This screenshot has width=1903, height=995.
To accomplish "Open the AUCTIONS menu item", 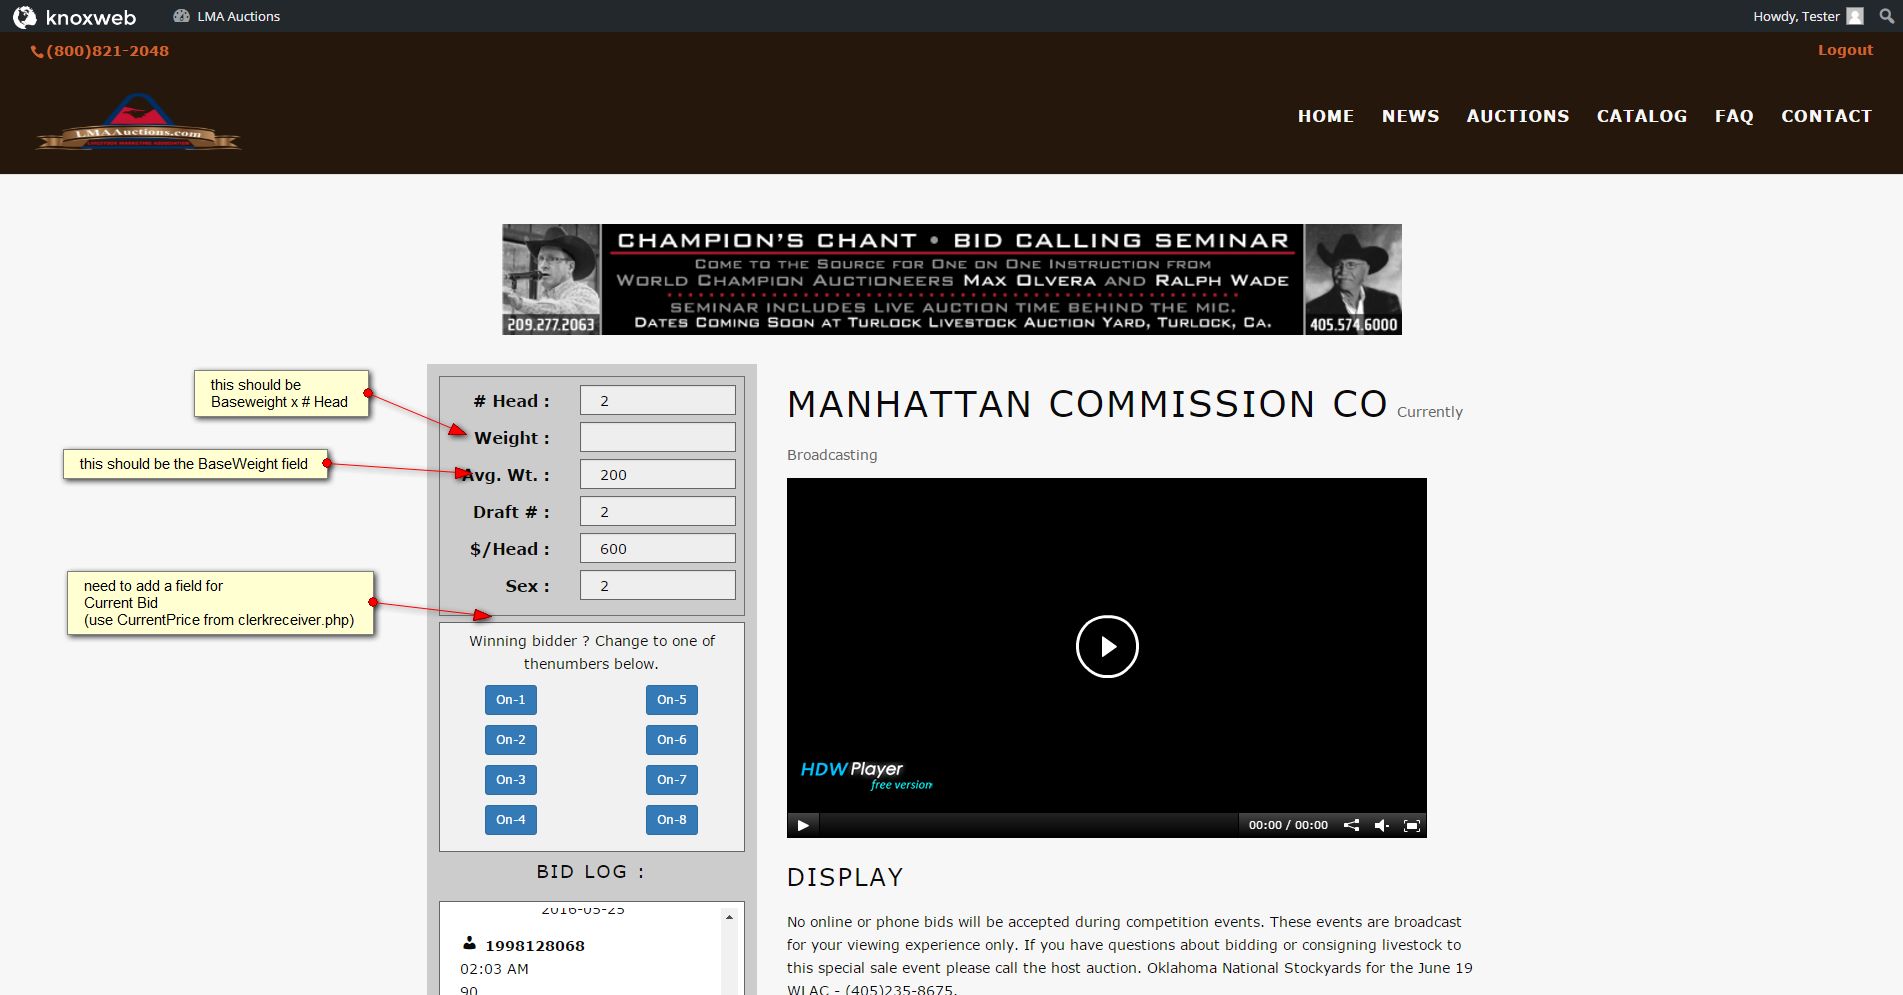I will point(1518,116).
